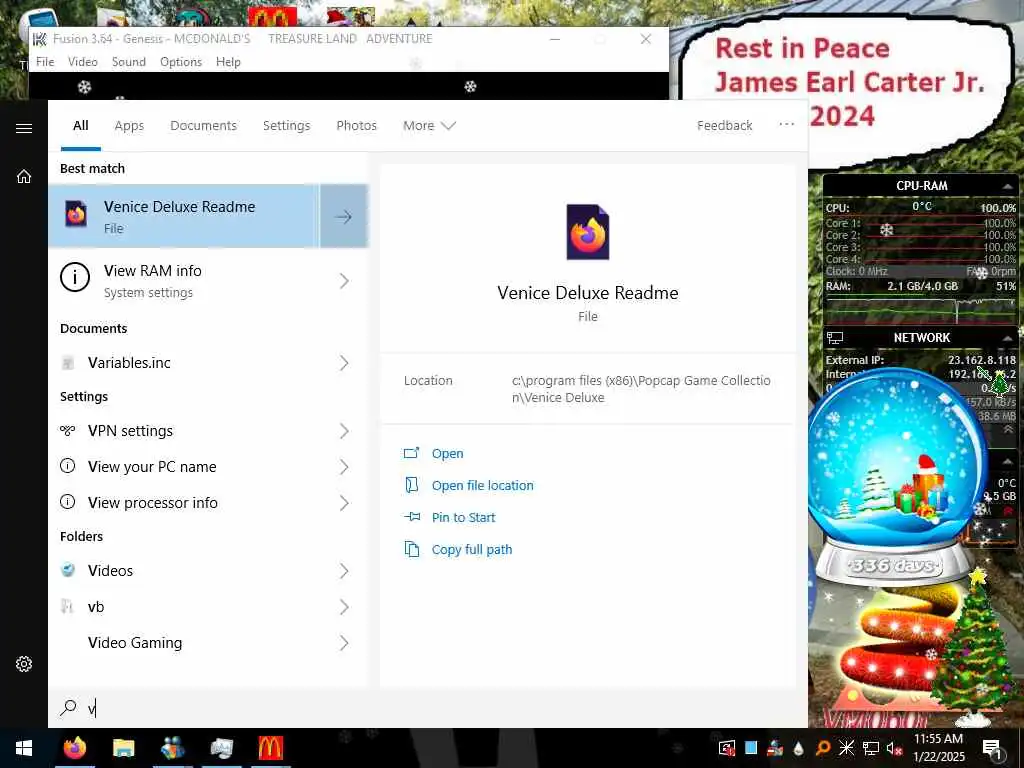Click the orange magnifier tray icon
This screenshot has width=1024, height=768.
tap(823, 748)
